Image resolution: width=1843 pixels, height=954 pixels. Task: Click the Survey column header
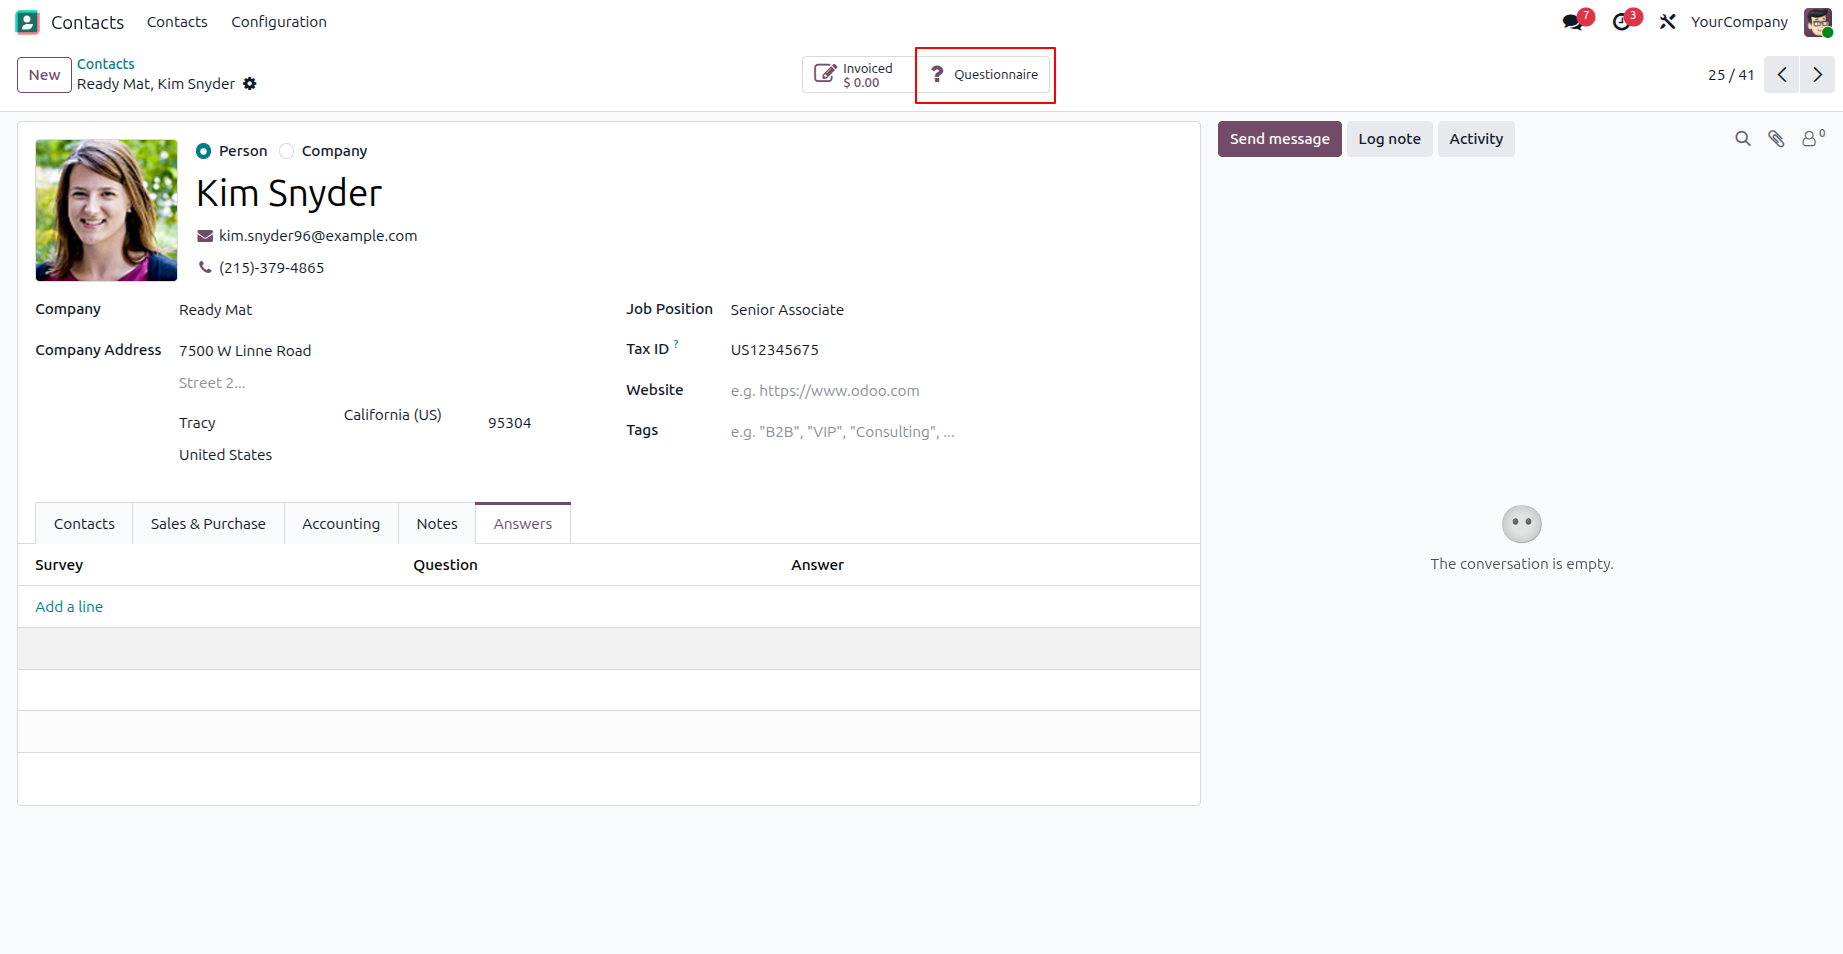59,565
